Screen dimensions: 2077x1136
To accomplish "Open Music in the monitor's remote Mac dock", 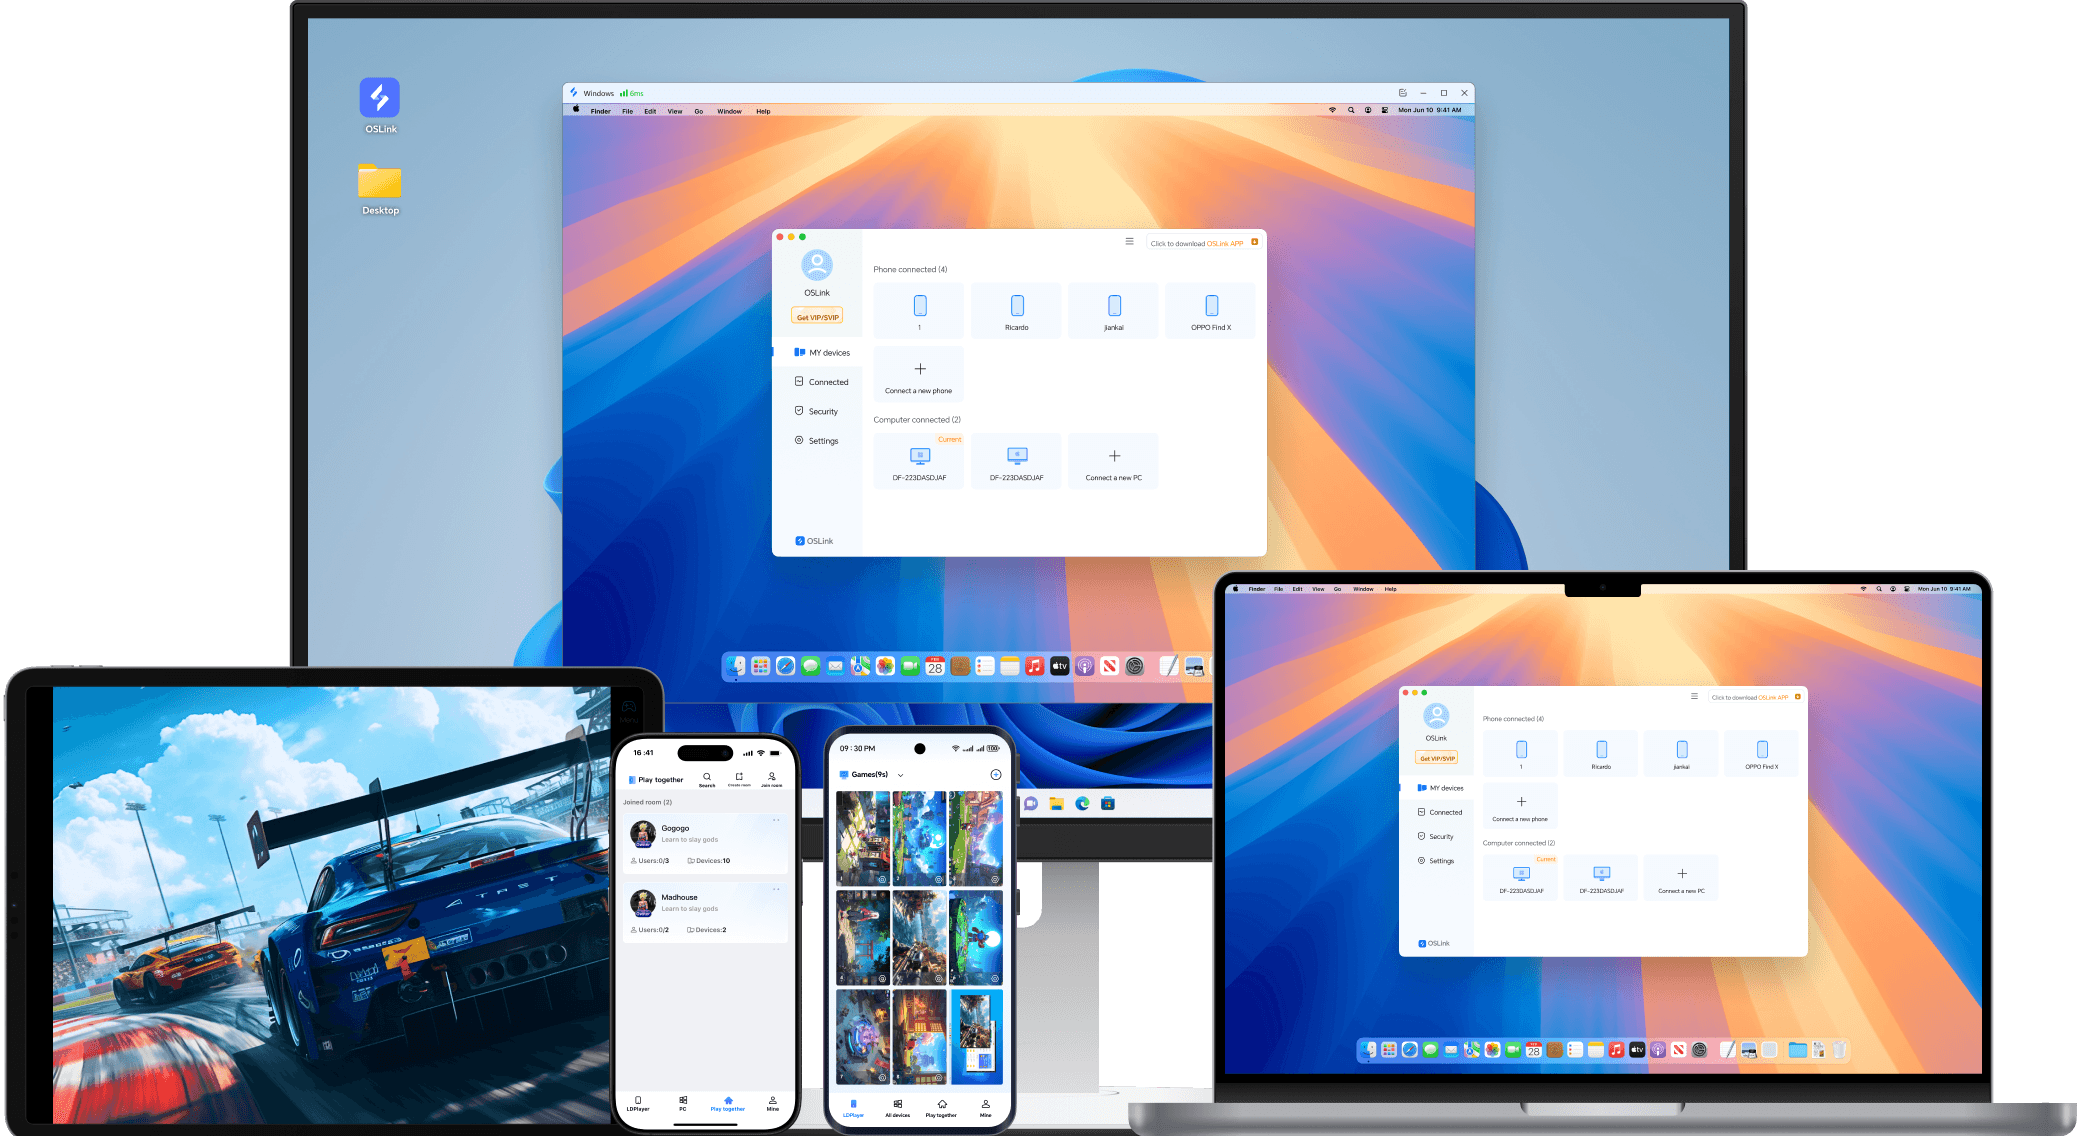I will pos(1035,666).
